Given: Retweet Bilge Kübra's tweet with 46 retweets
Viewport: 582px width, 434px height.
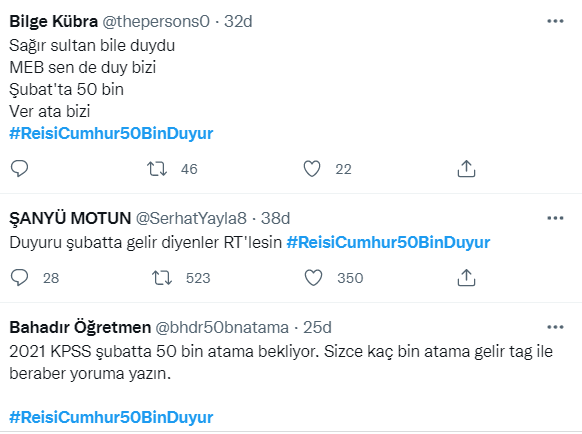Looking at the screenshot, I should (157, 169).
